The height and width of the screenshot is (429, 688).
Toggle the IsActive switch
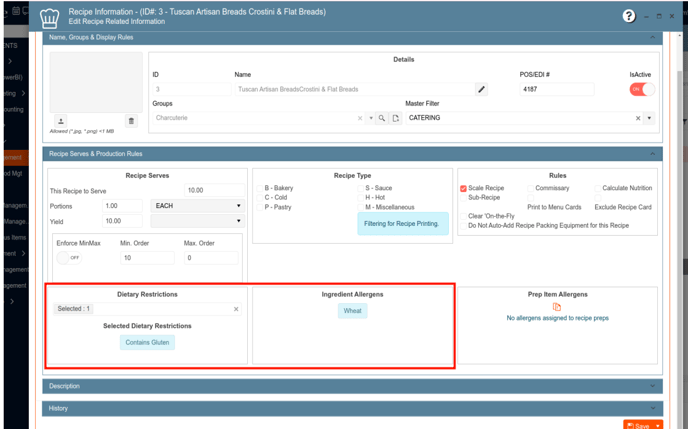642,89
